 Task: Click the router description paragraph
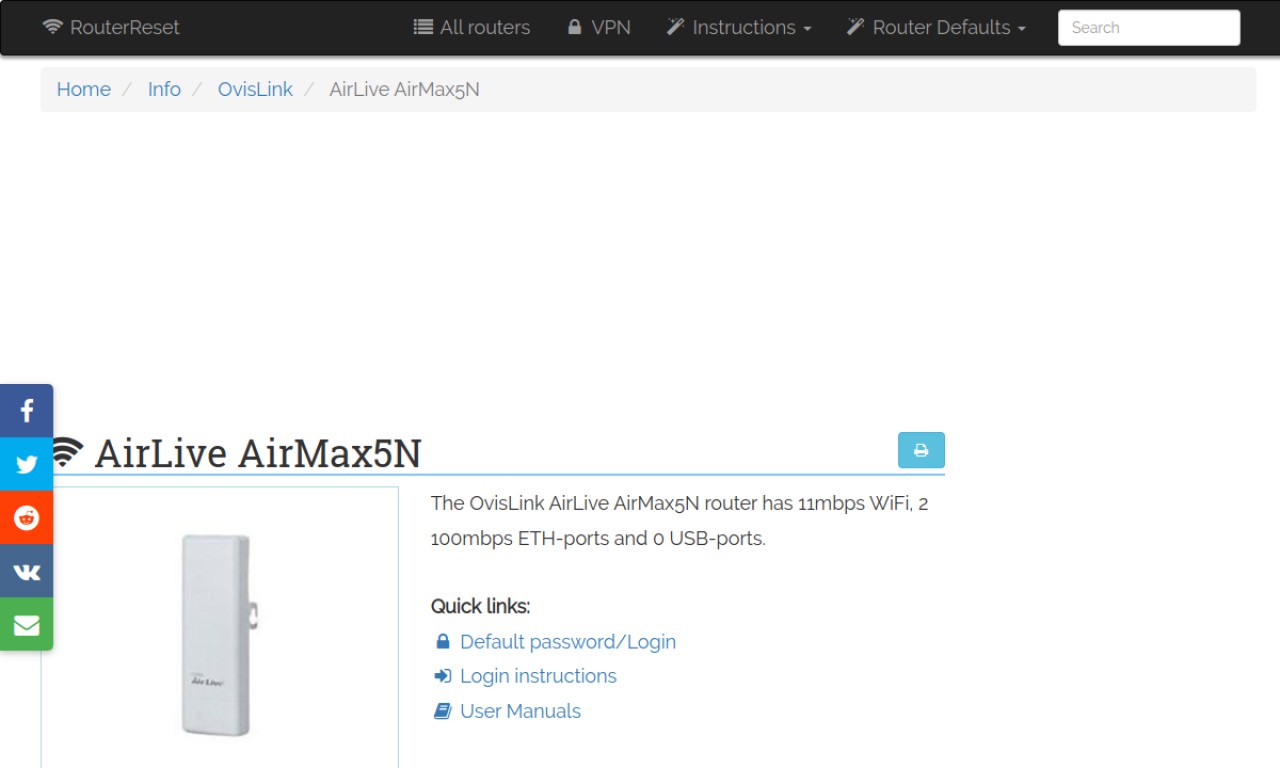tap(680, 521)
